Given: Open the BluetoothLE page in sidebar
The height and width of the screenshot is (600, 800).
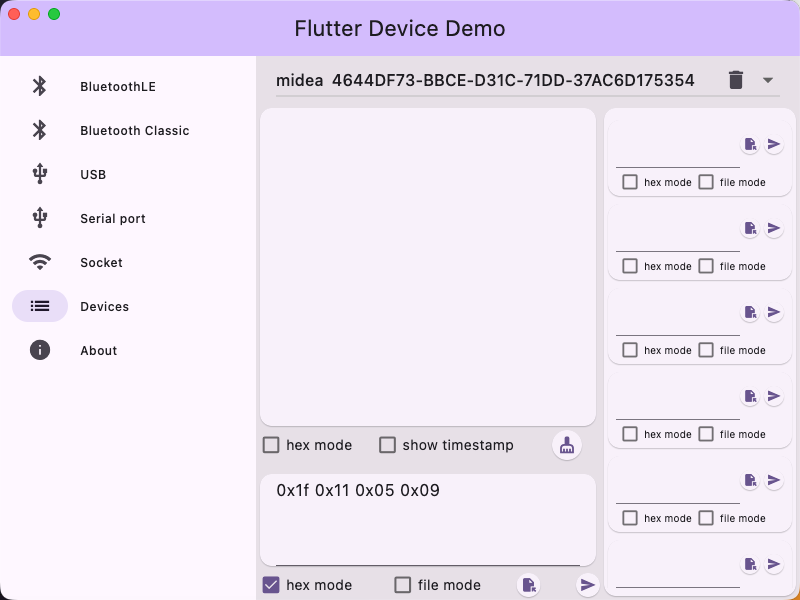Looking at the screenshot, I should tap(118, 87).
